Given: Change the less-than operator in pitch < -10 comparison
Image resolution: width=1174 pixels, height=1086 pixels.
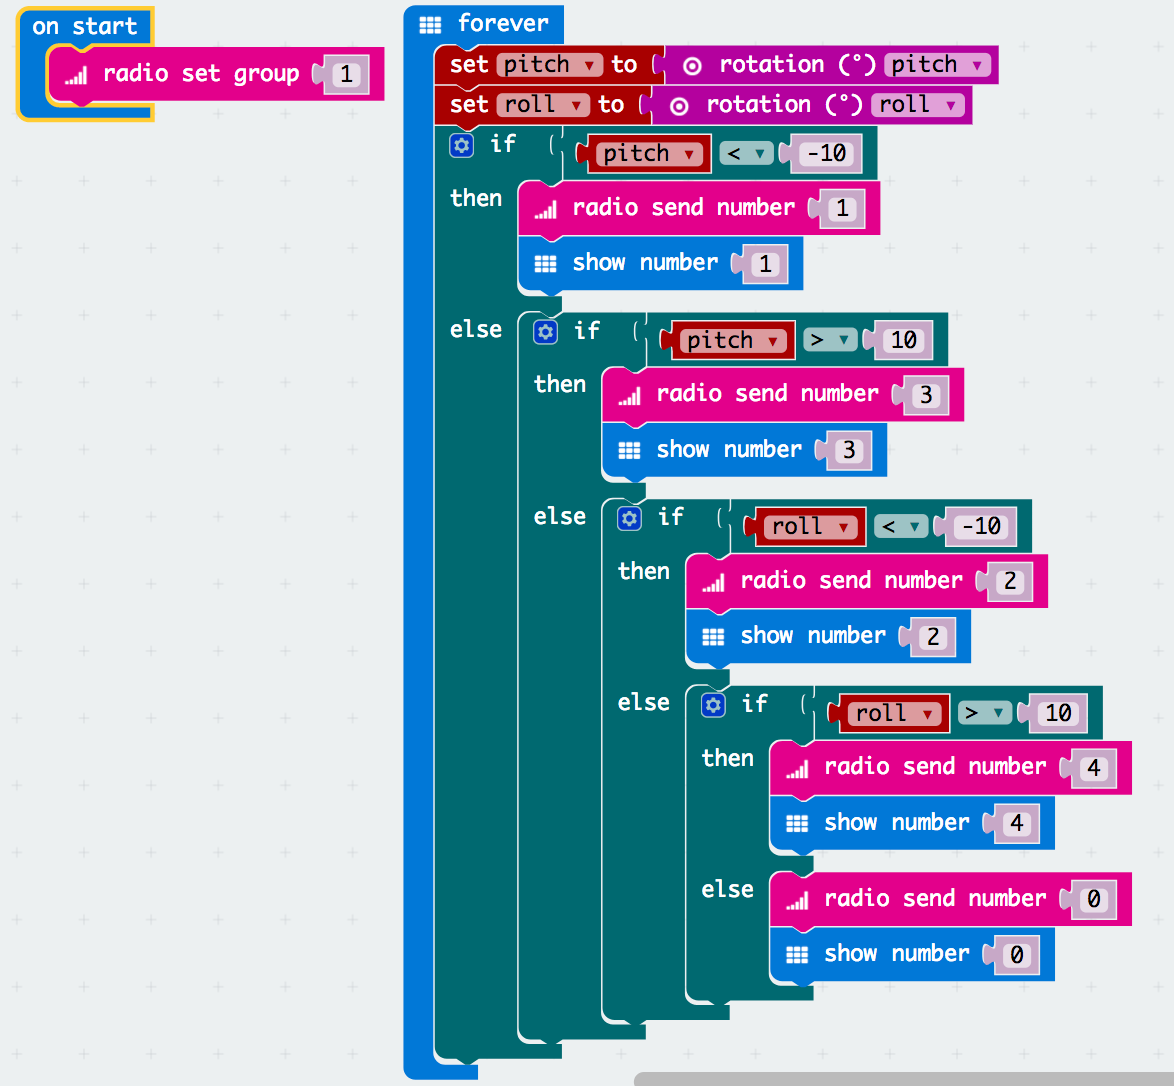Looking at the screenshot, I should [x=761, y=154].
